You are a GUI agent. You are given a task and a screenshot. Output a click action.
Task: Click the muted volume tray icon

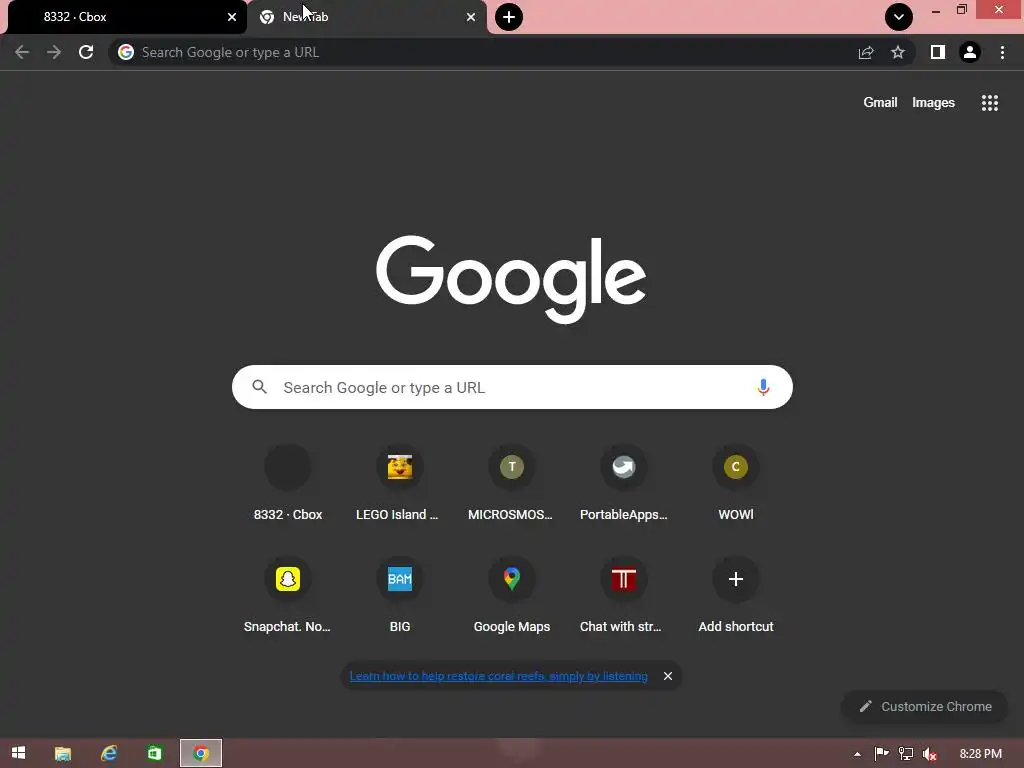point(930,754)
